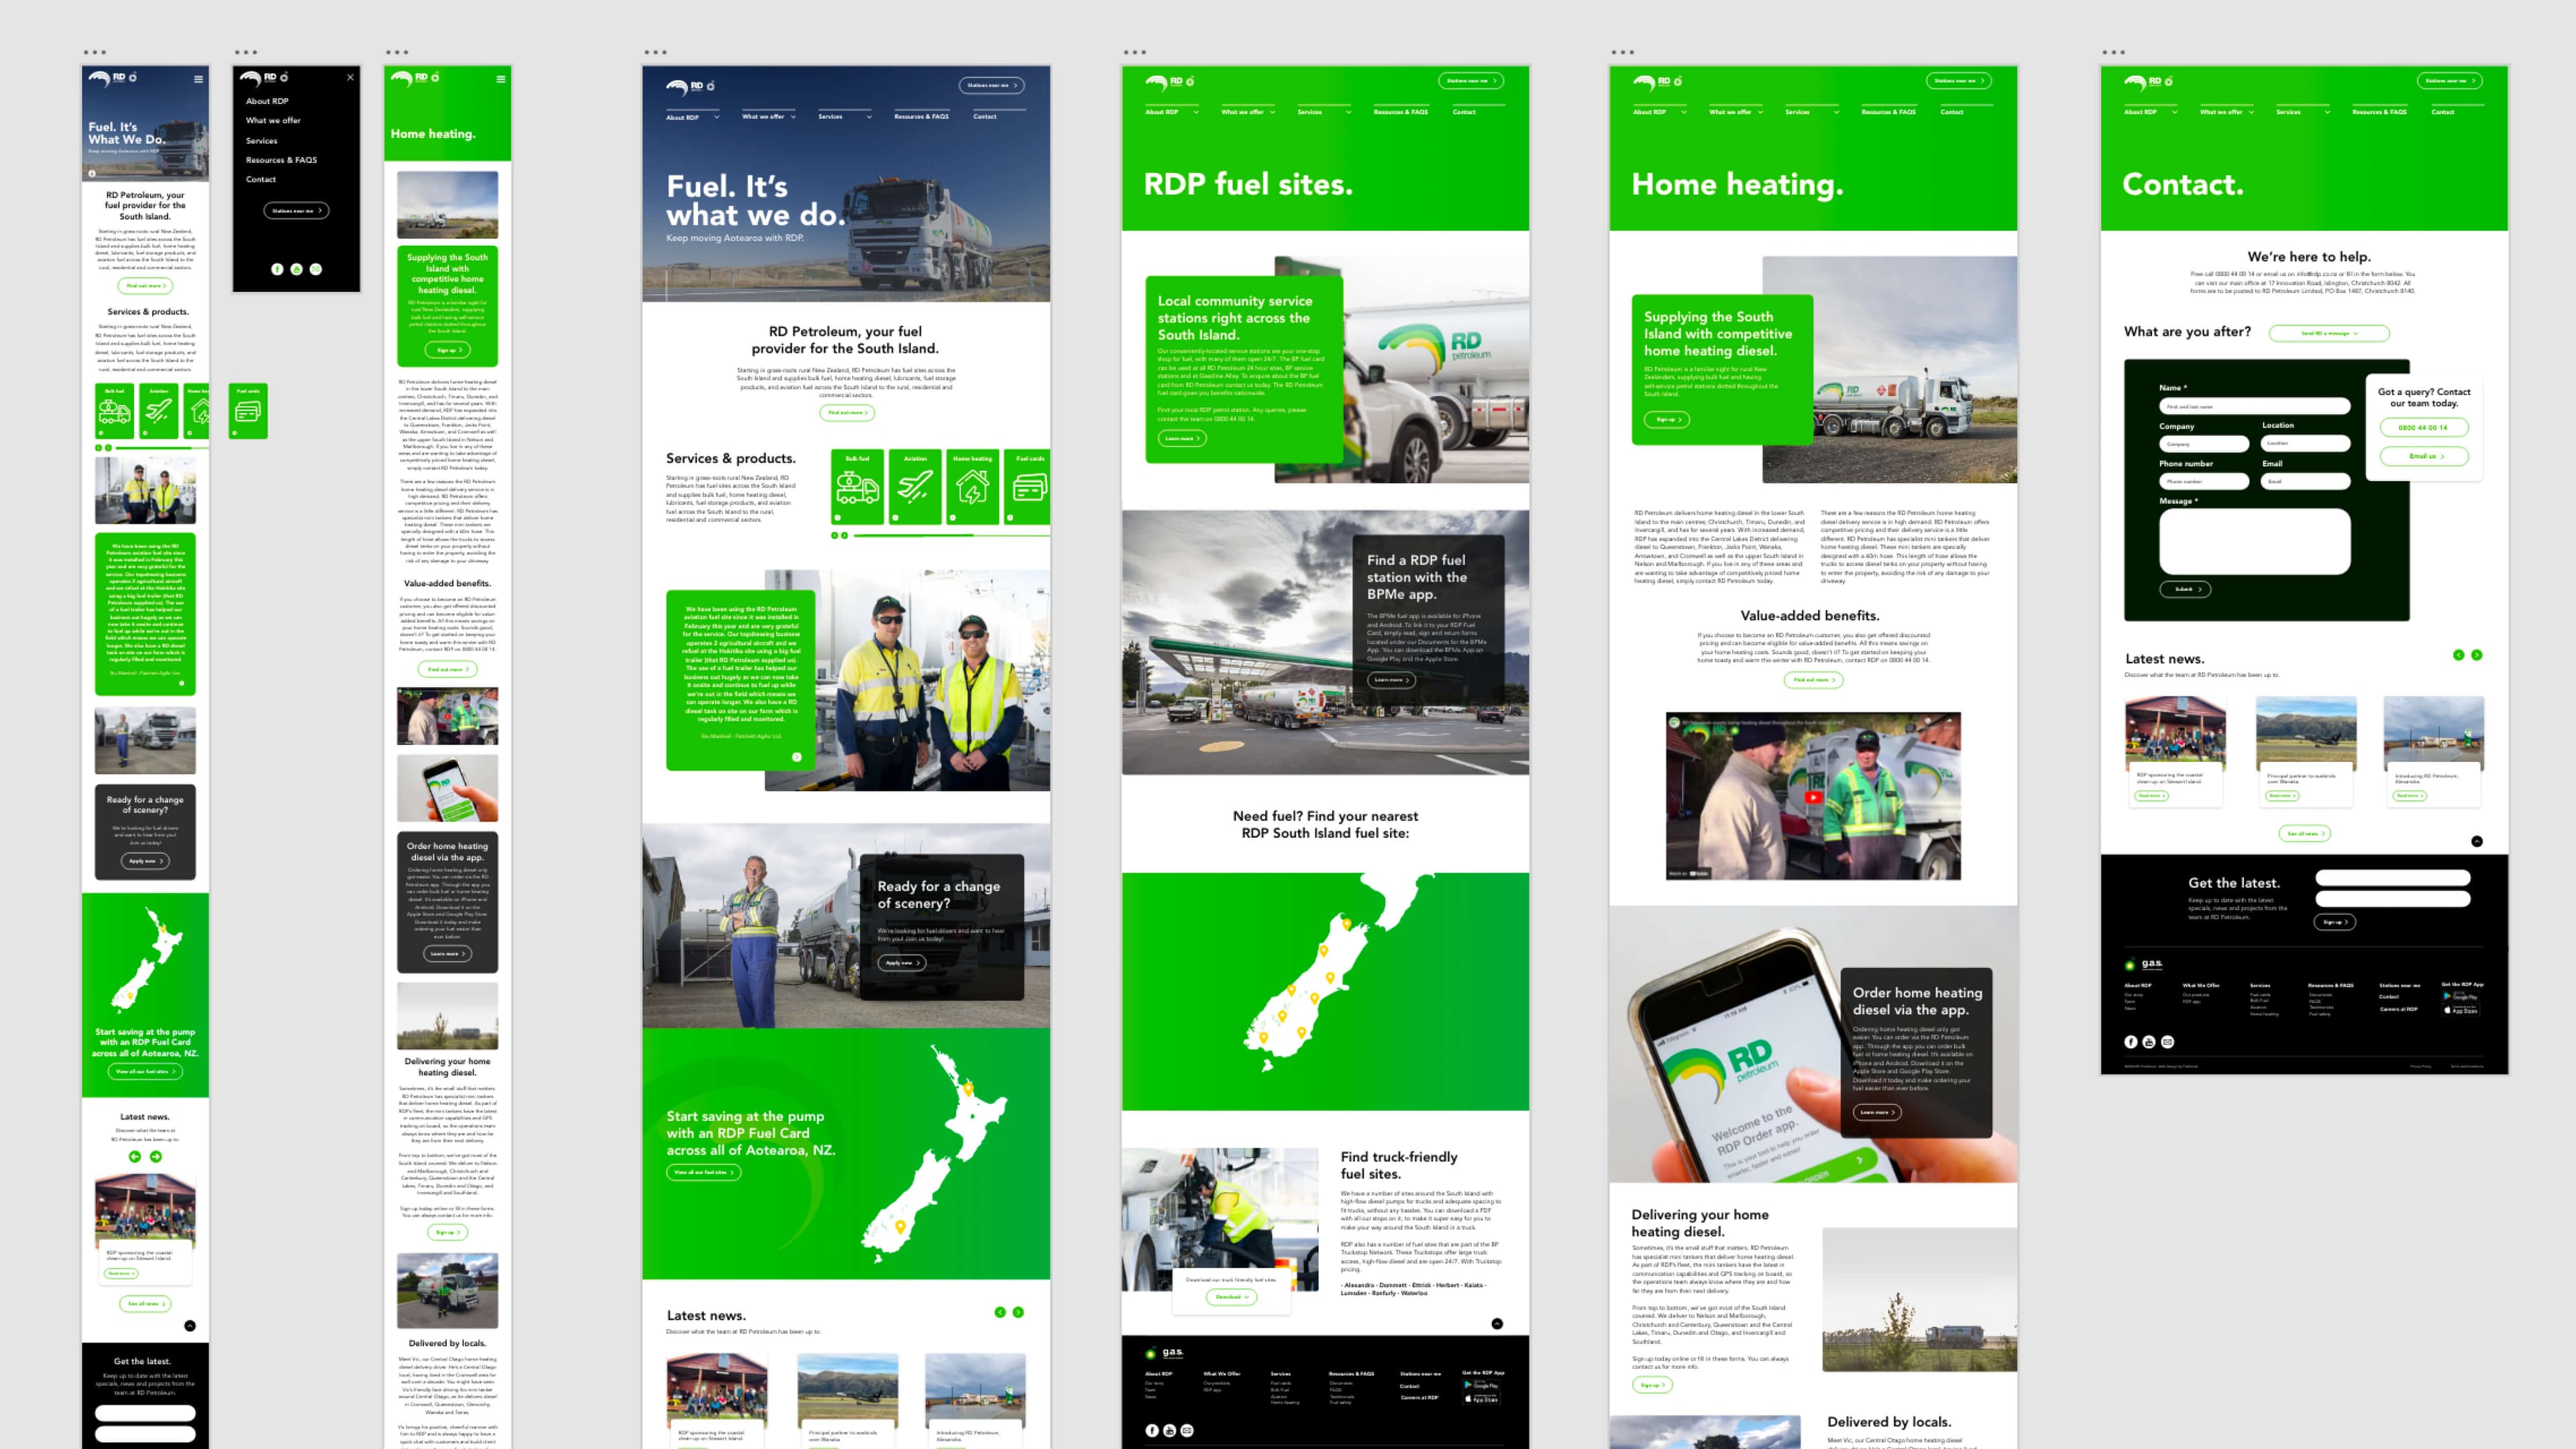
Task: Select Bulk fuel card on mobile homepage
Action: 114,411
